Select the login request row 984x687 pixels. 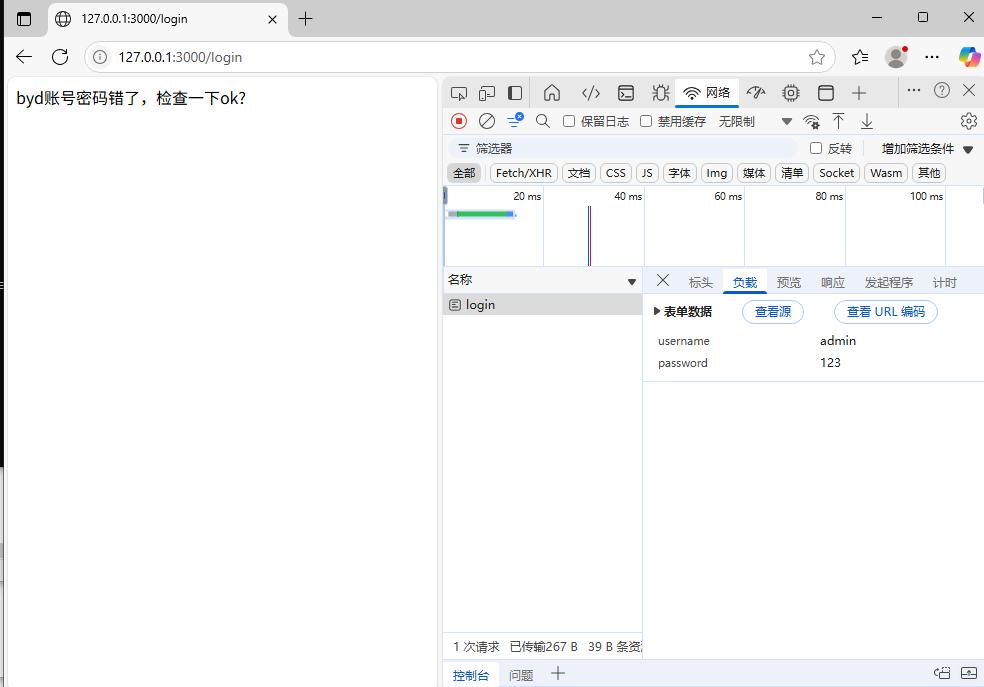pyautogui.click(x=542, y=305)
